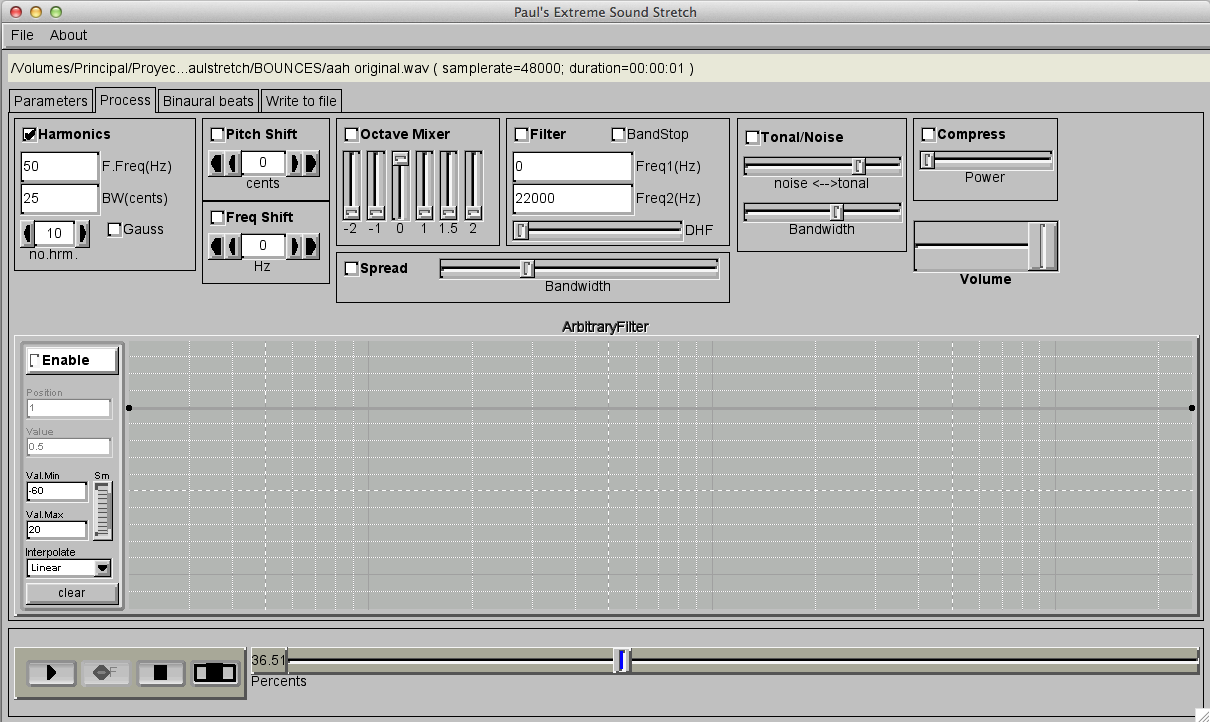Open the About menu

click(69, 35)
